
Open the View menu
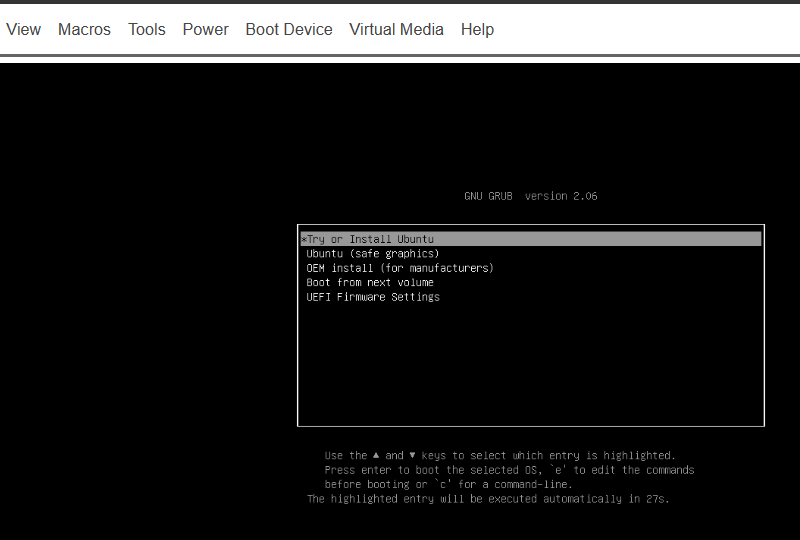(x=23, y=29)
